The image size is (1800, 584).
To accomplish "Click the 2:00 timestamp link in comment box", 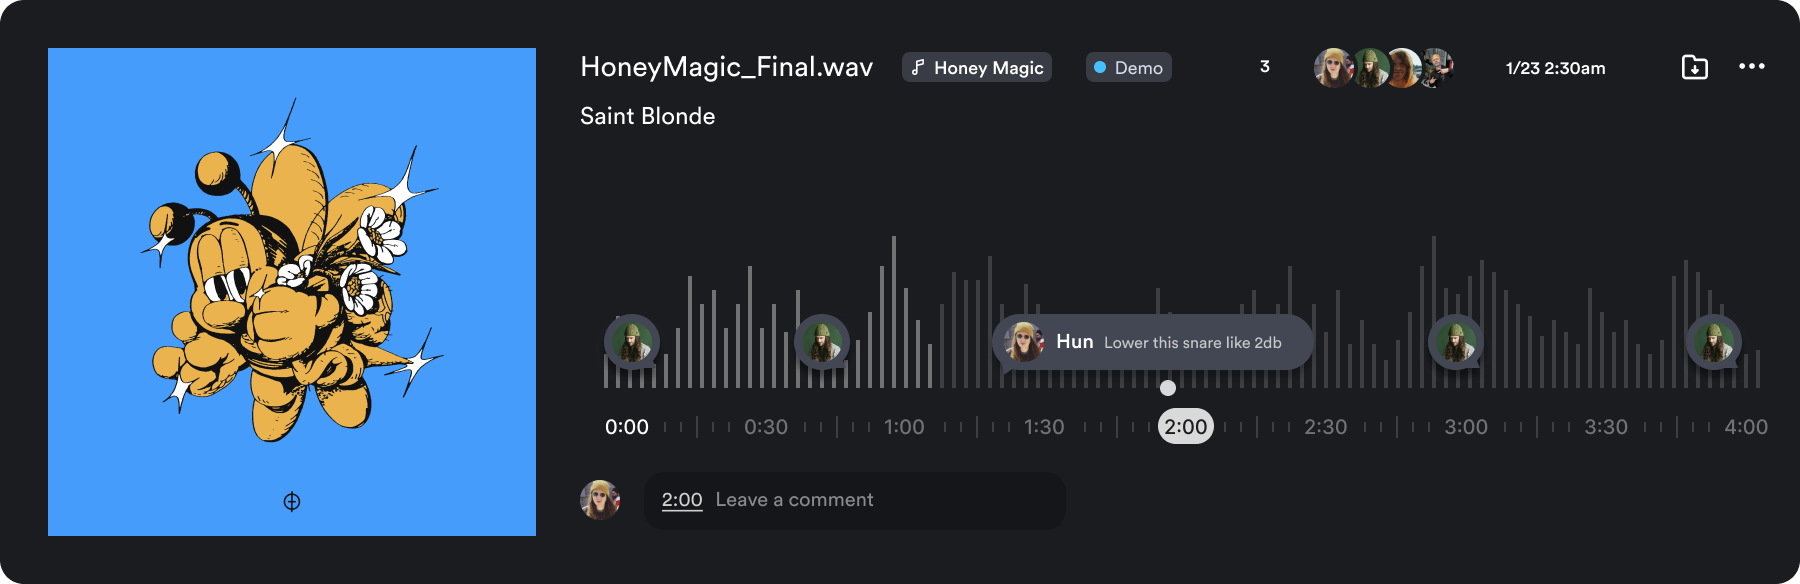I will point(682,500).
